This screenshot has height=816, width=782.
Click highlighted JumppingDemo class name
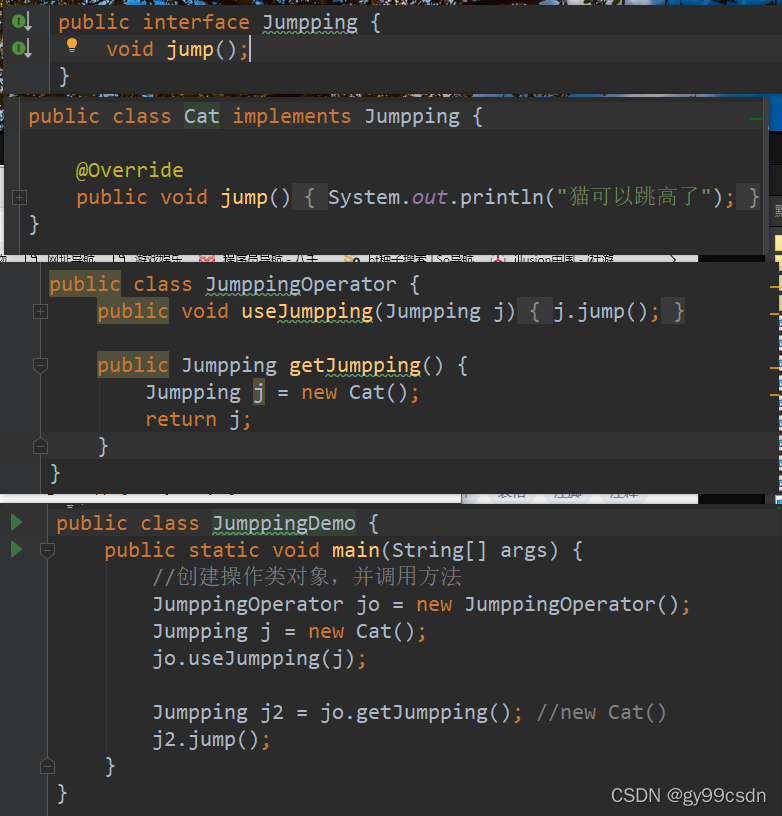[284, 523]
